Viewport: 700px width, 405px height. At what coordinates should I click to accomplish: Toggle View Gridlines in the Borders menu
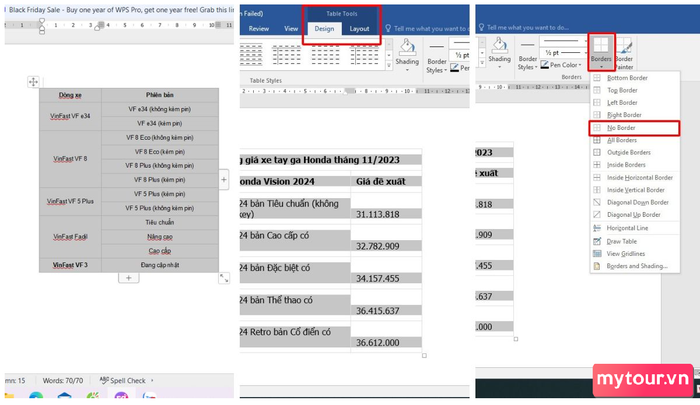point(634,254)
